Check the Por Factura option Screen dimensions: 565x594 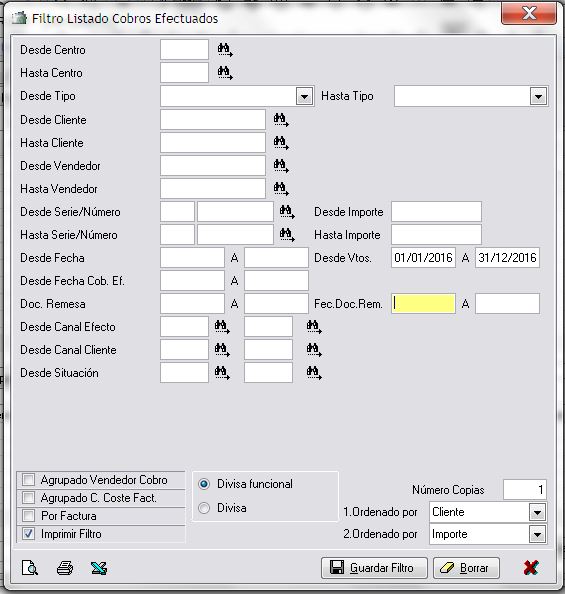pyautogui.click(x=28, y=516)
